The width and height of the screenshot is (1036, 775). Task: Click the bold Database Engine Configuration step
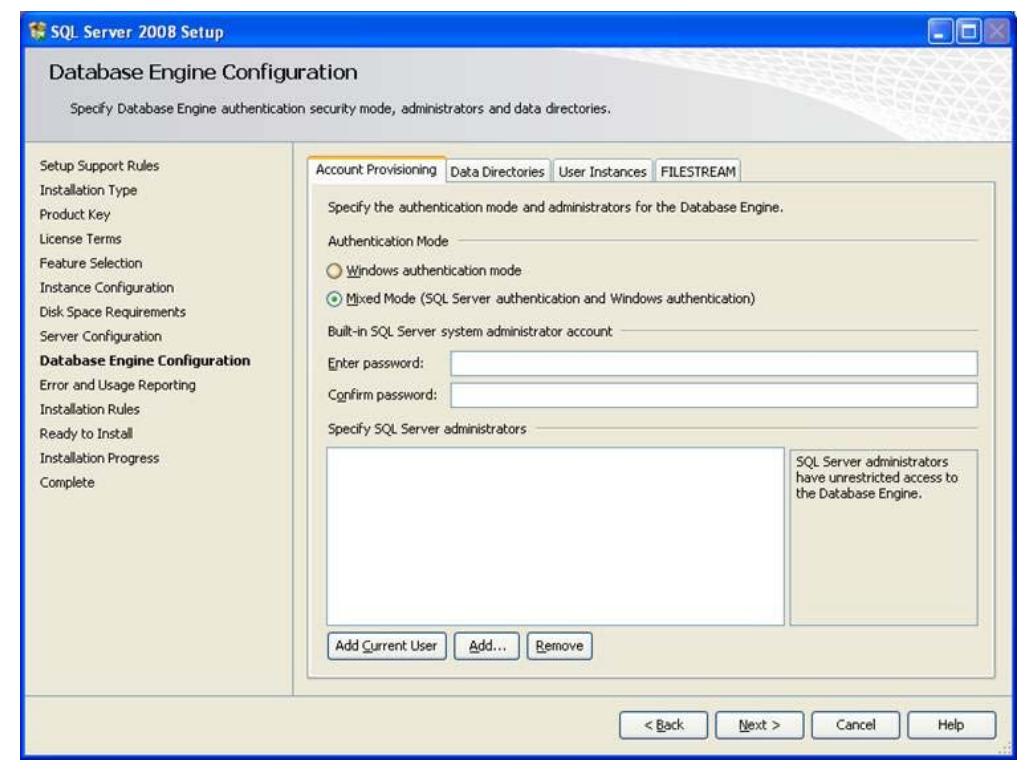[x=145, y=361]
